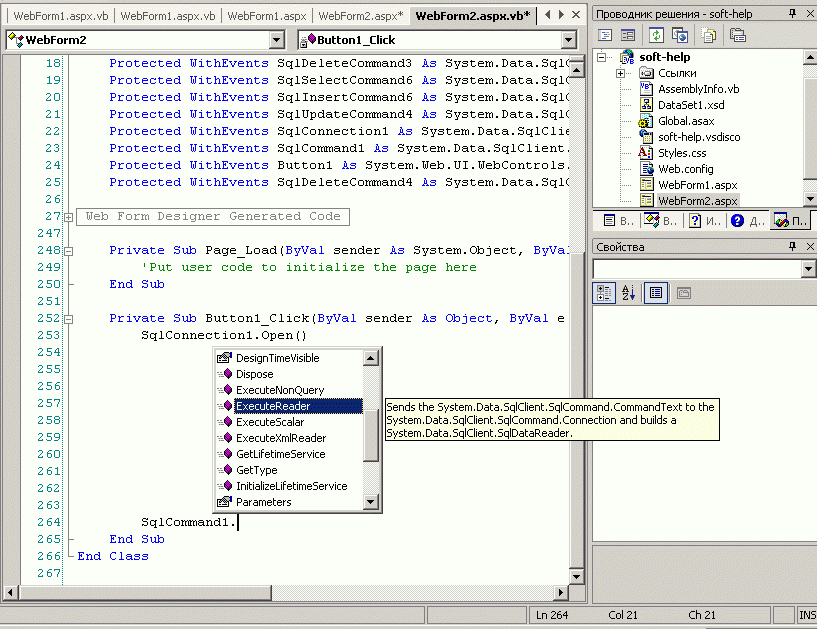
Task: Collapse the soft-help project node
Action: coord(602,57)
